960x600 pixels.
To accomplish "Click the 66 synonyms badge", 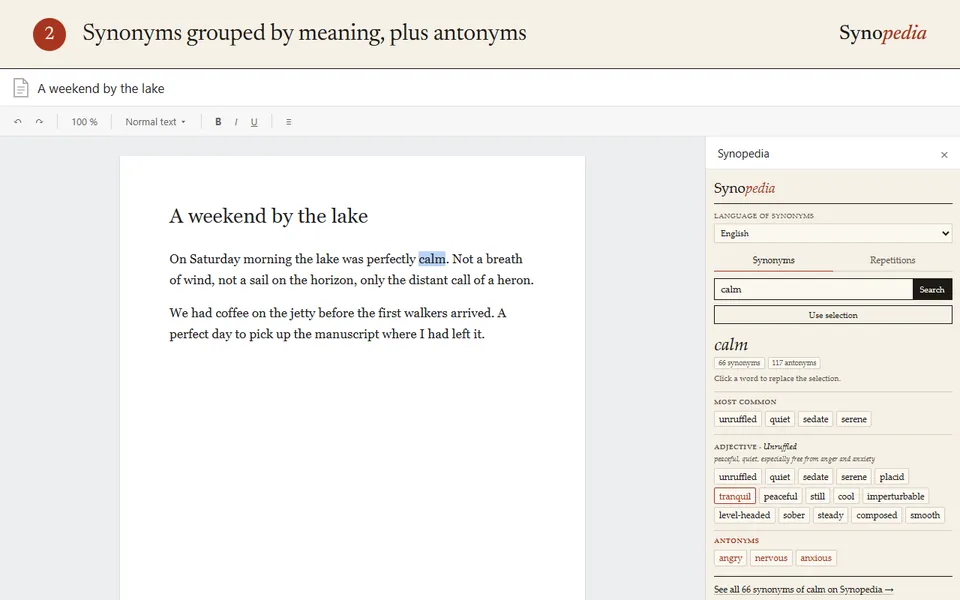I will [x=739, y=363].
